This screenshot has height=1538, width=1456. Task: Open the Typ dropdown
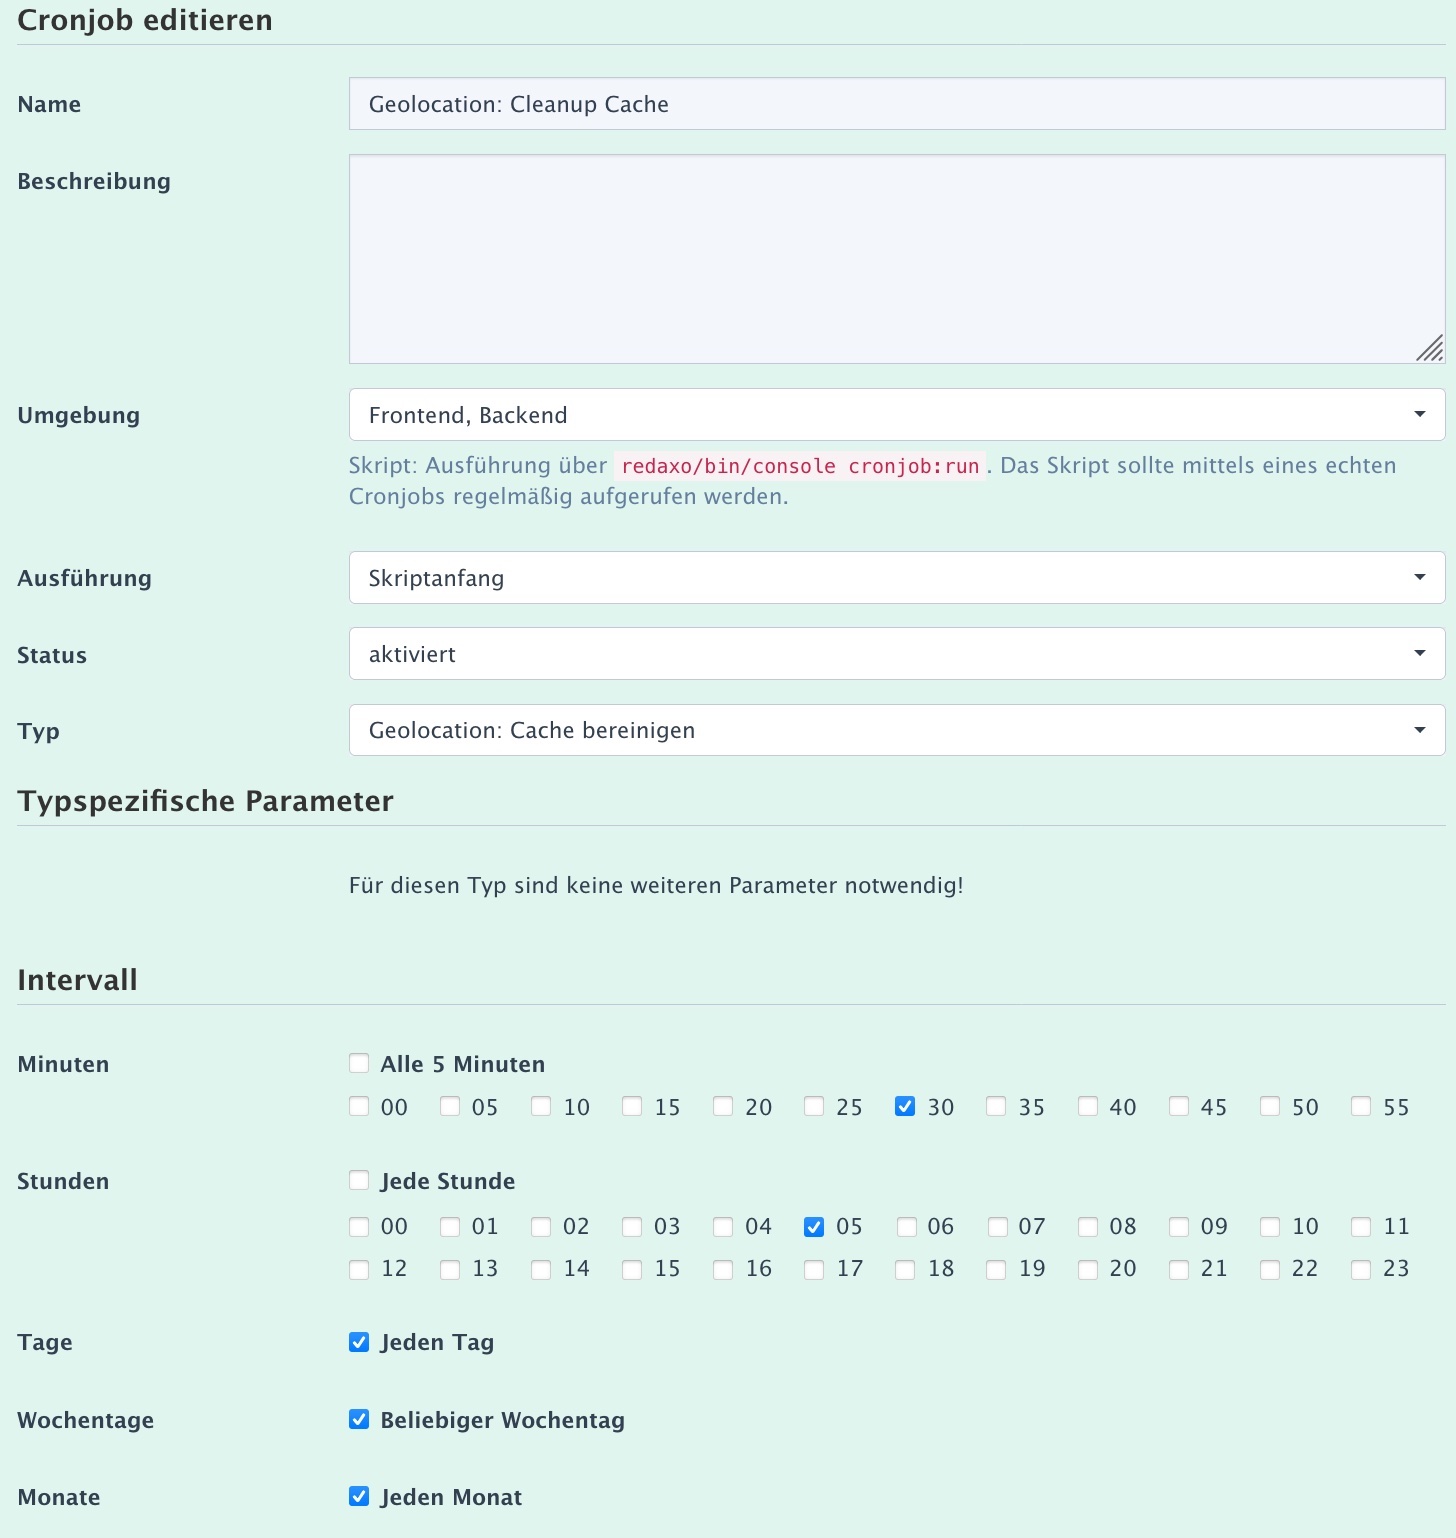pos(897,730)
